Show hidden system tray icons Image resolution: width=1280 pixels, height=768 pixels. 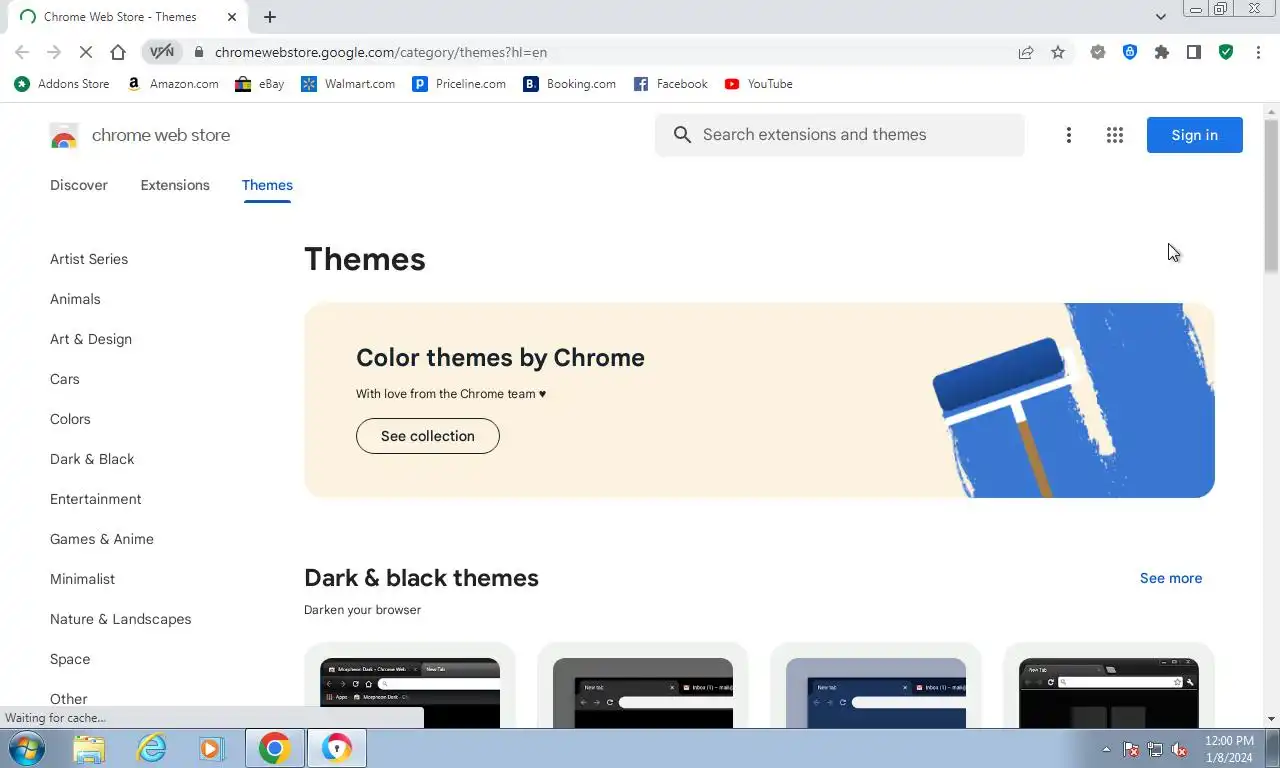coord(1106,749)
